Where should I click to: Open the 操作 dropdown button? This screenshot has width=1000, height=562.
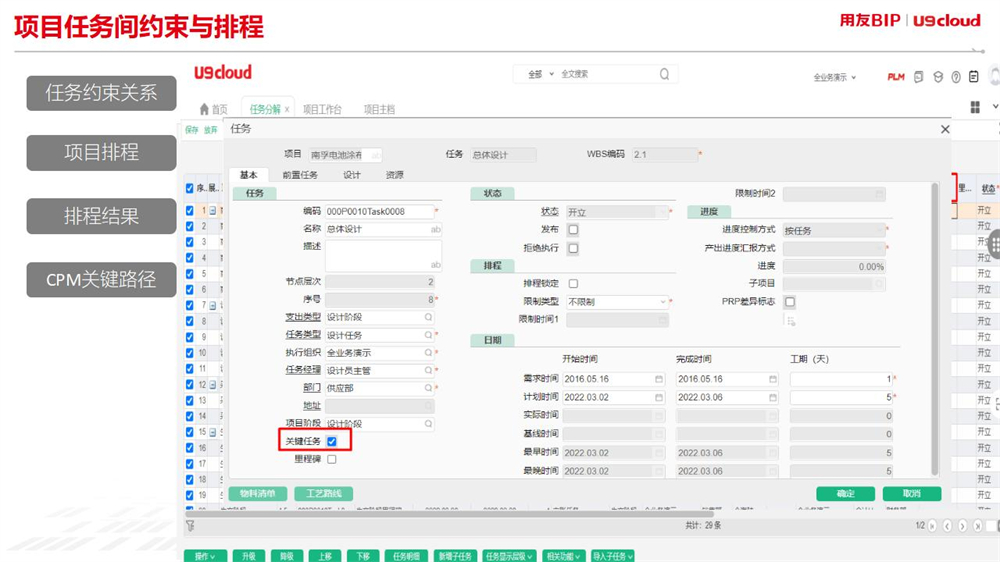click(x=205, y=556)
